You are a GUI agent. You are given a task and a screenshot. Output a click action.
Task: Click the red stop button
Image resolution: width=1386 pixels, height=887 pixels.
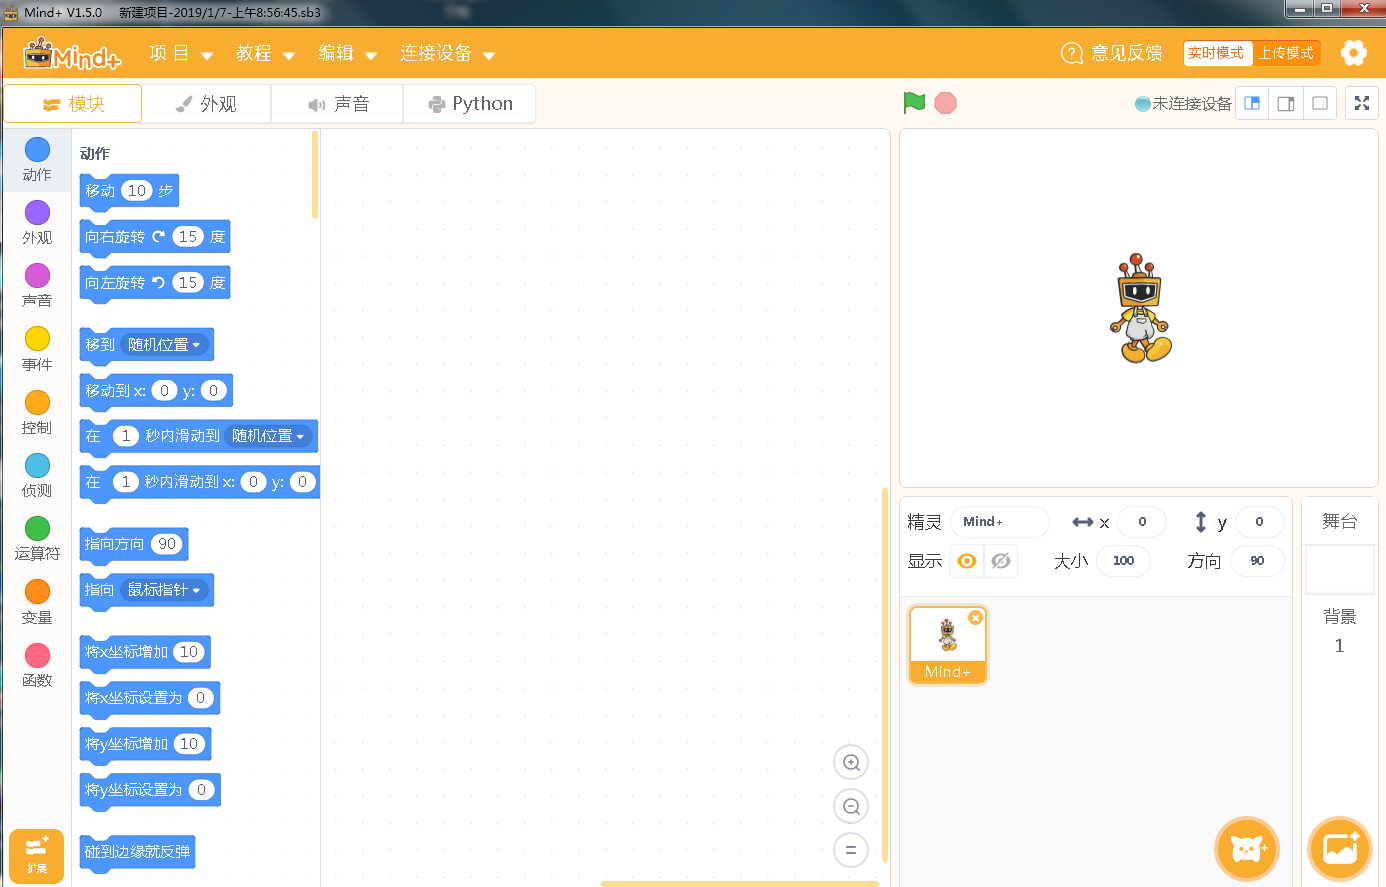(945, 103)
